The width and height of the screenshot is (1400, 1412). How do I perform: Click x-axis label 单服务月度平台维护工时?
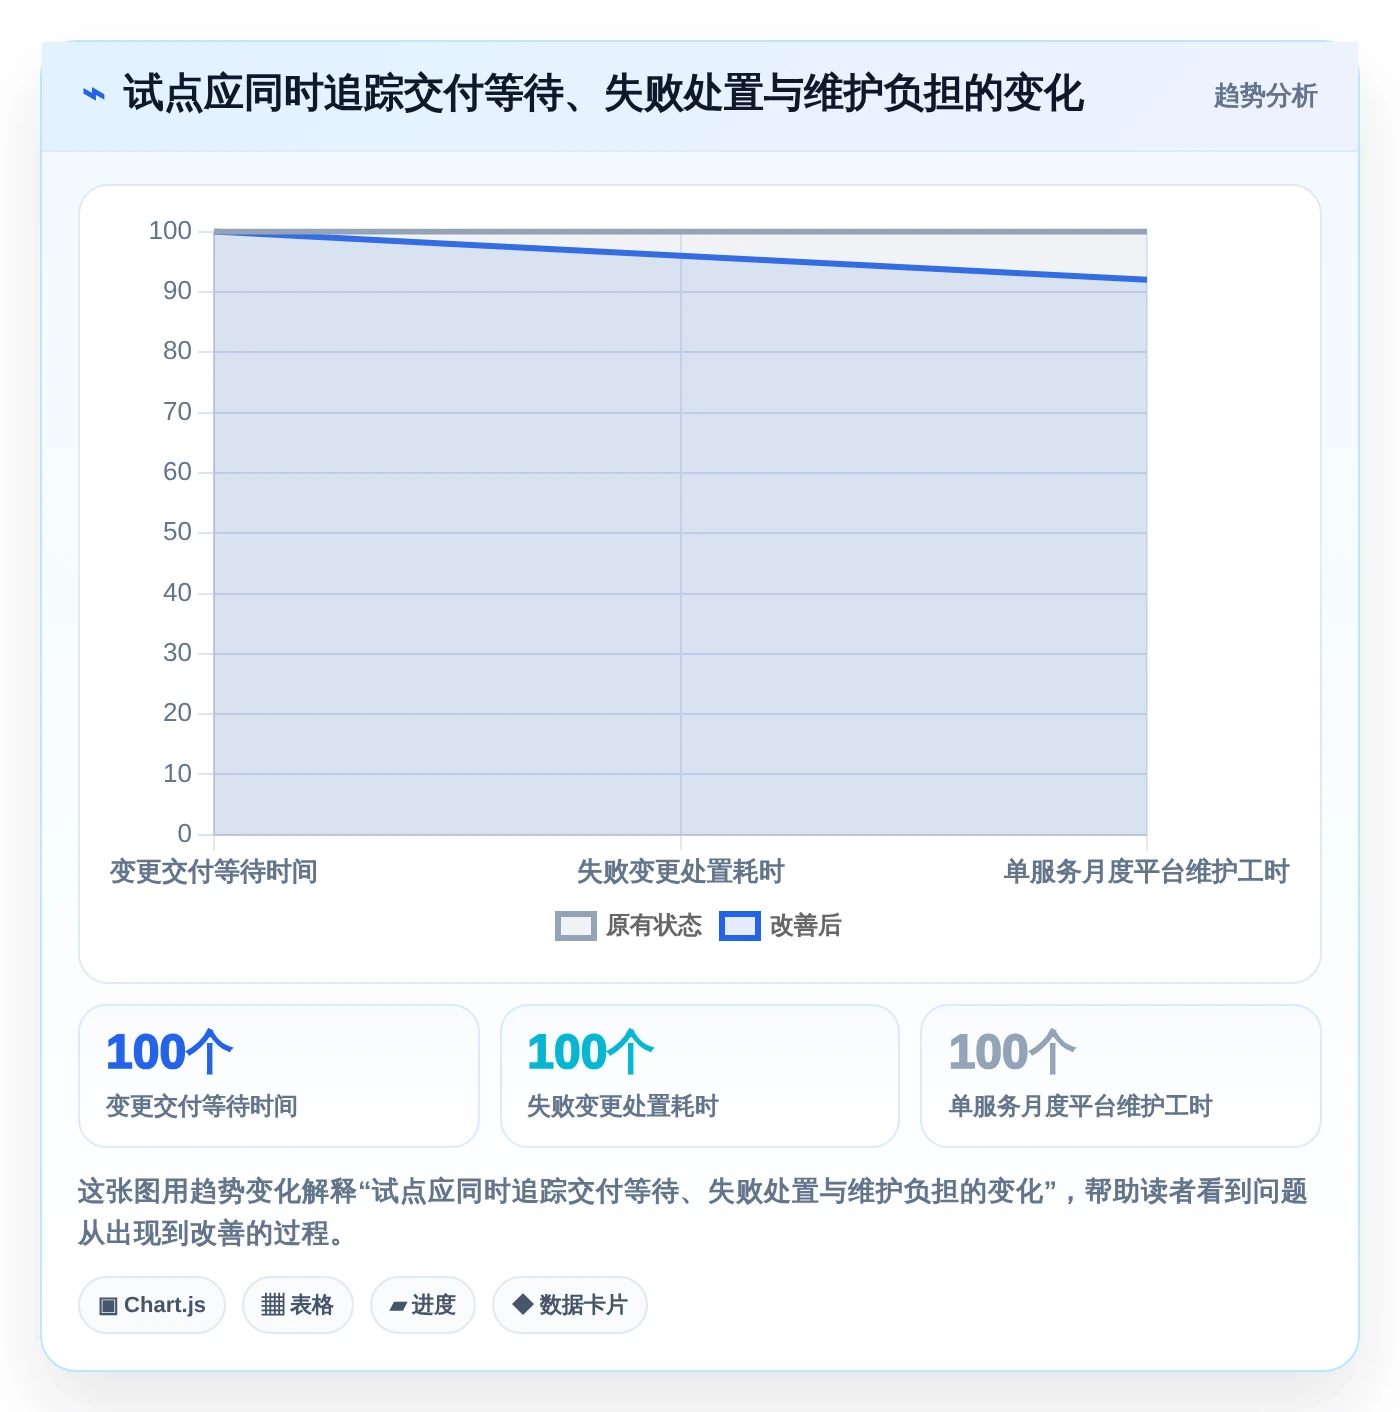pyautogui.click(x=1146, y=872)
